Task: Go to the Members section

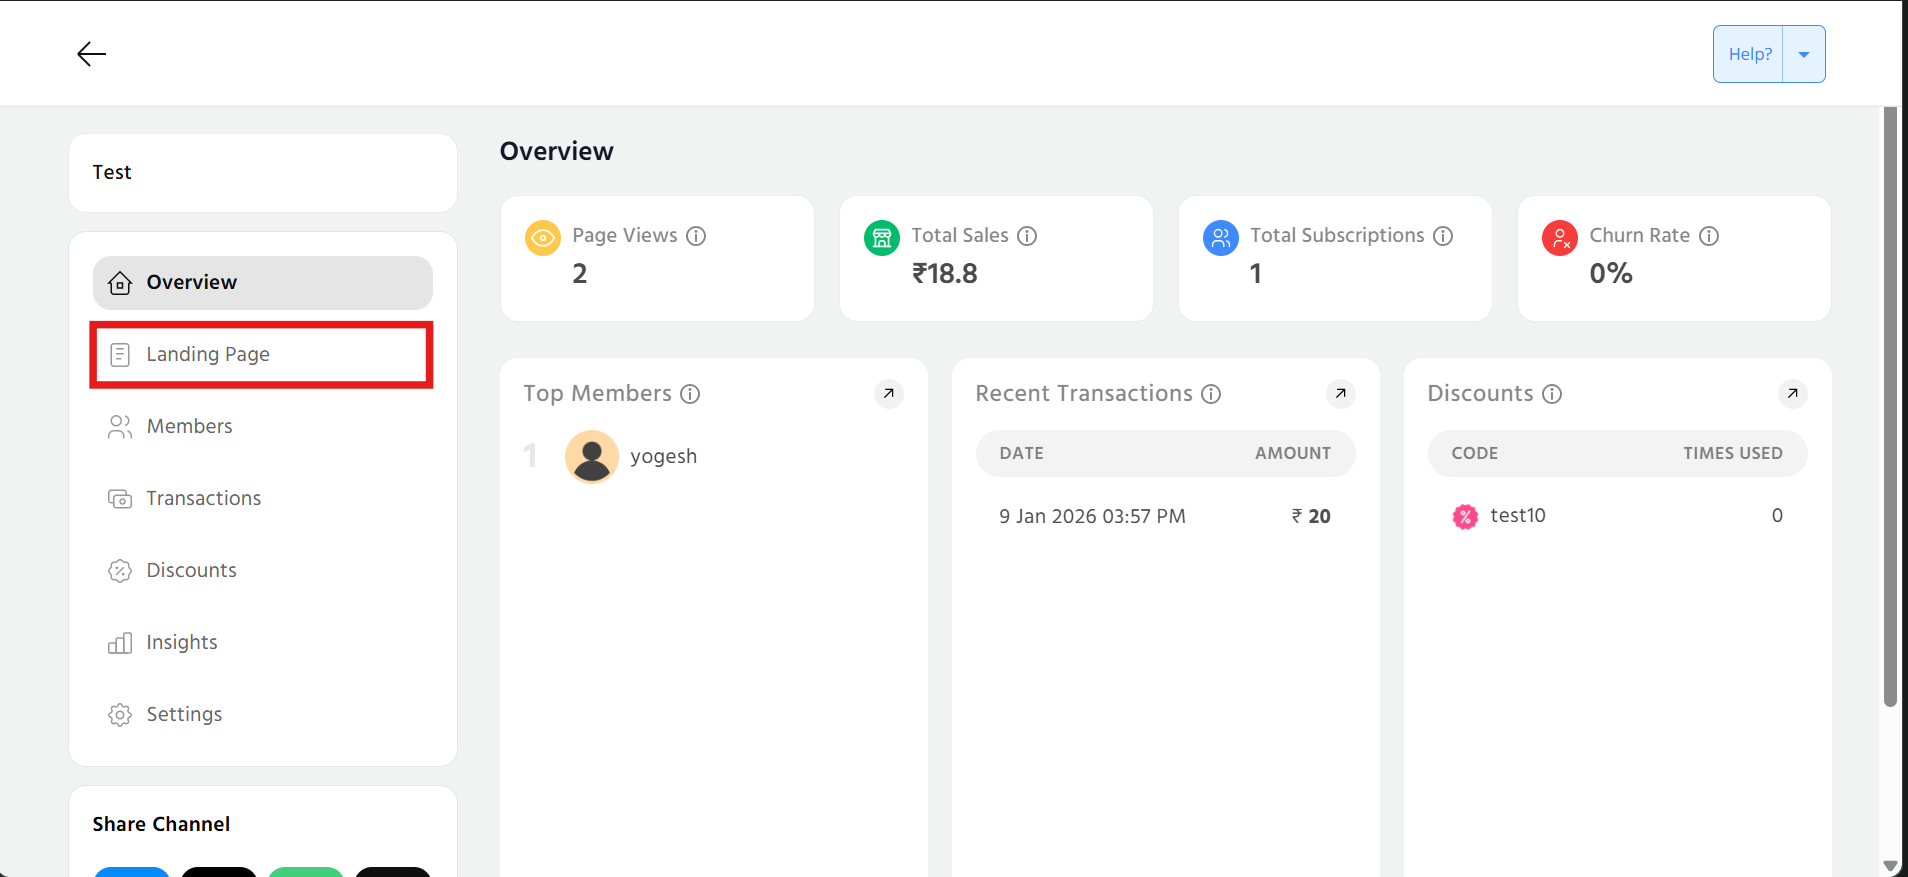Action: click(189, 427)
